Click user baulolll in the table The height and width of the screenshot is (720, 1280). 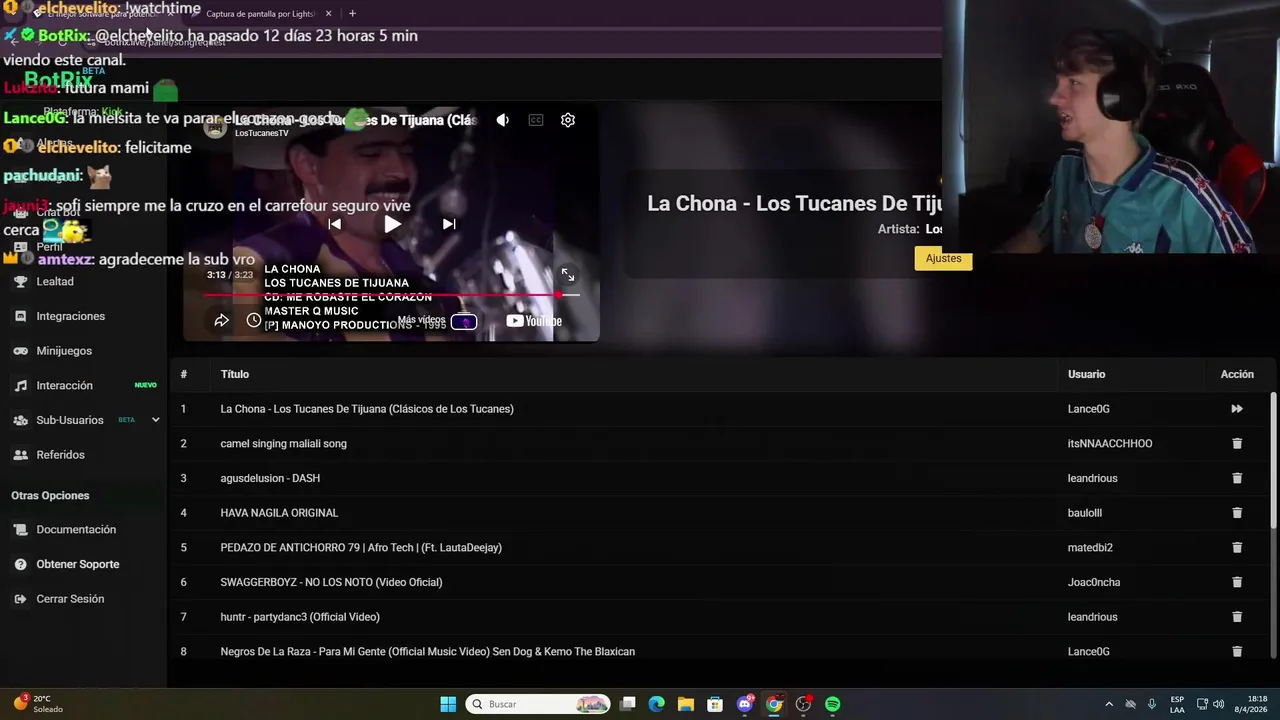click(x=1085, y=513)
